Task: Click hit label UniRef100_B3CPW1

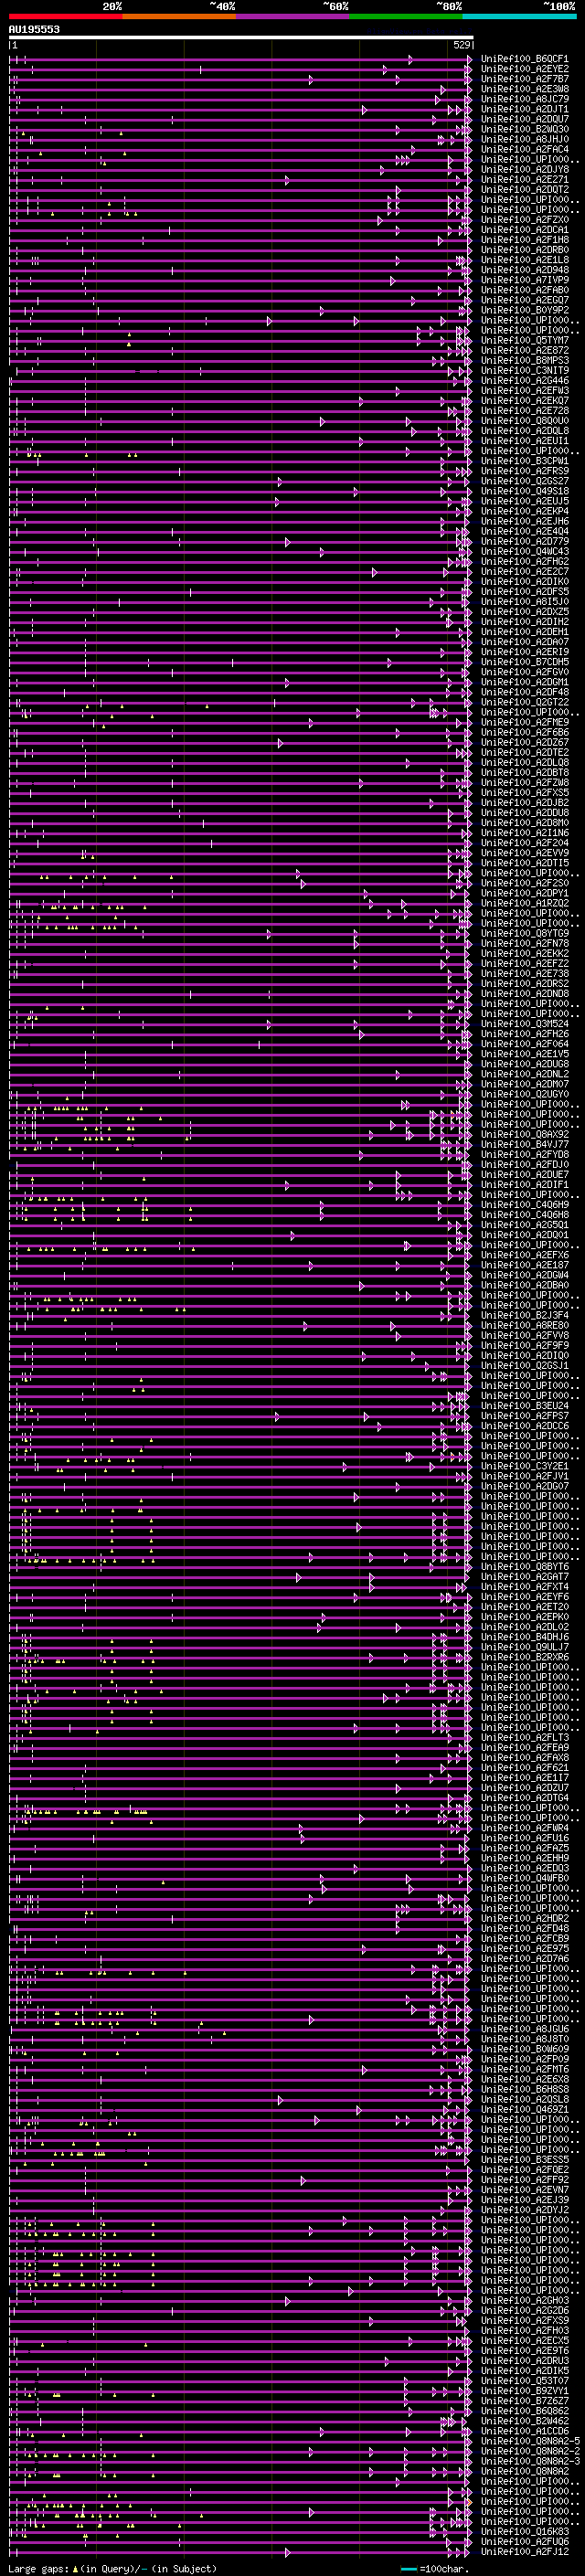Action: (x=524, y=461)
